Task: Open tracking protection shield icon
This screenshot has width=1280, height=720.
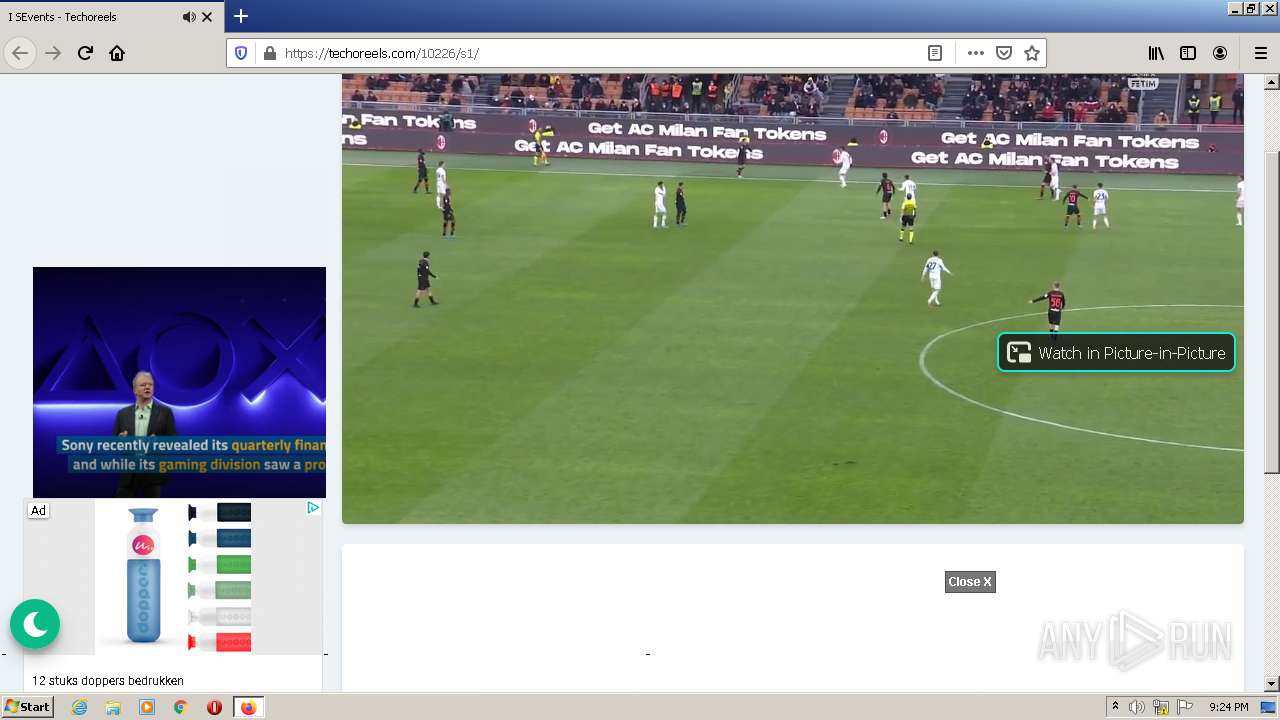Action: (x=241, y=53)
